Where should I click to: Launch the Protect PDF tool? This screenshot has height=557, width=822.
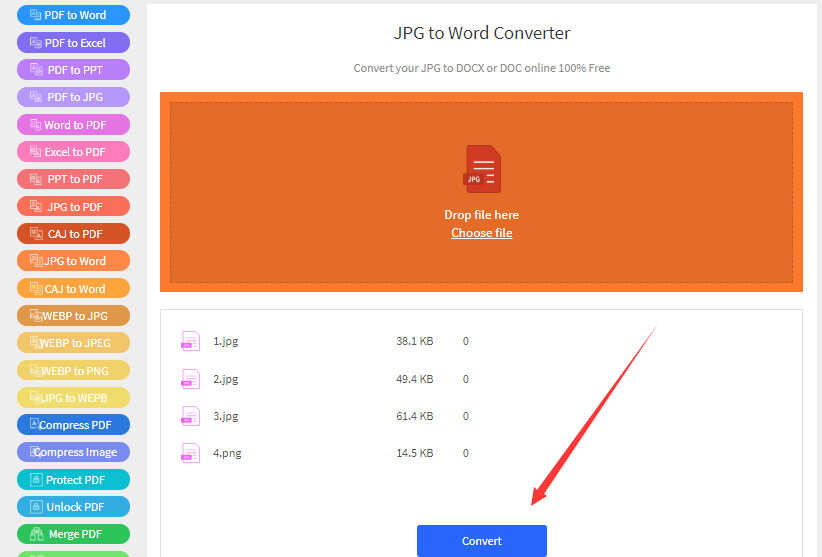click(73, 479)
